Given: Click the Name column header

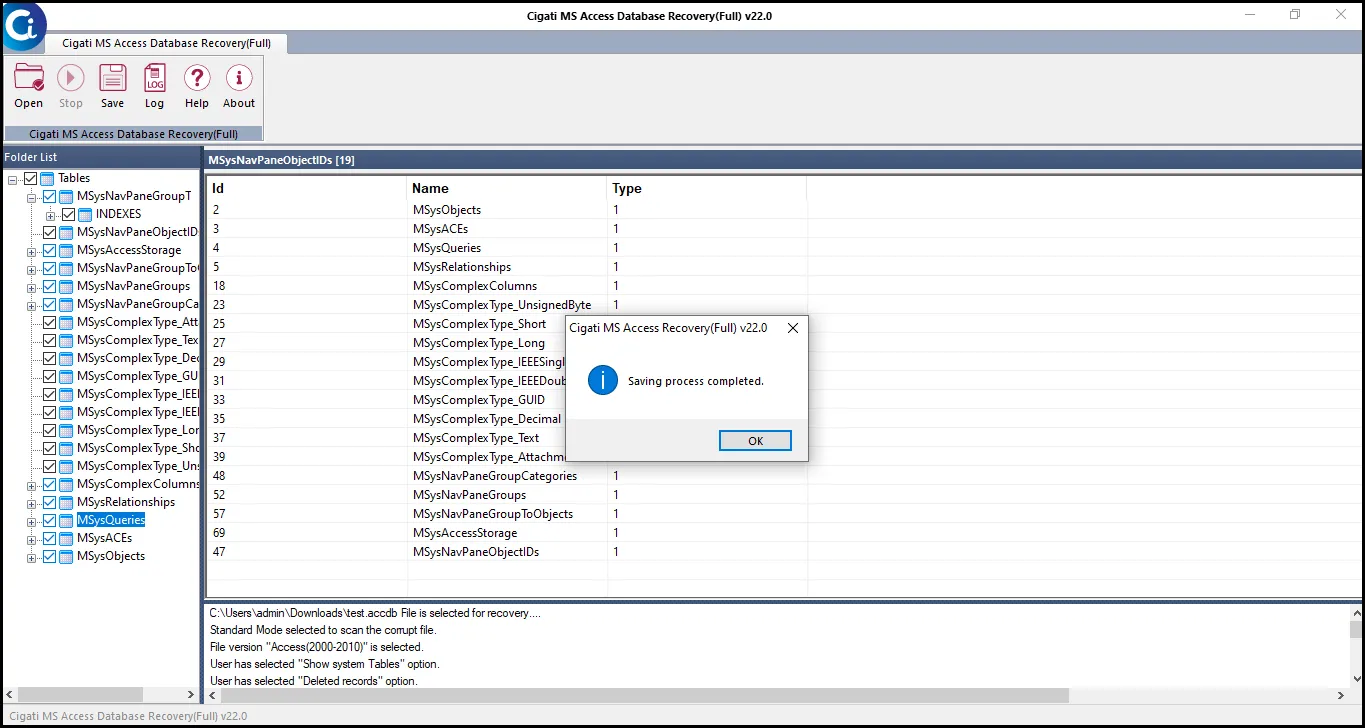Looking at the screenshot, I should [x=507, y=188].
